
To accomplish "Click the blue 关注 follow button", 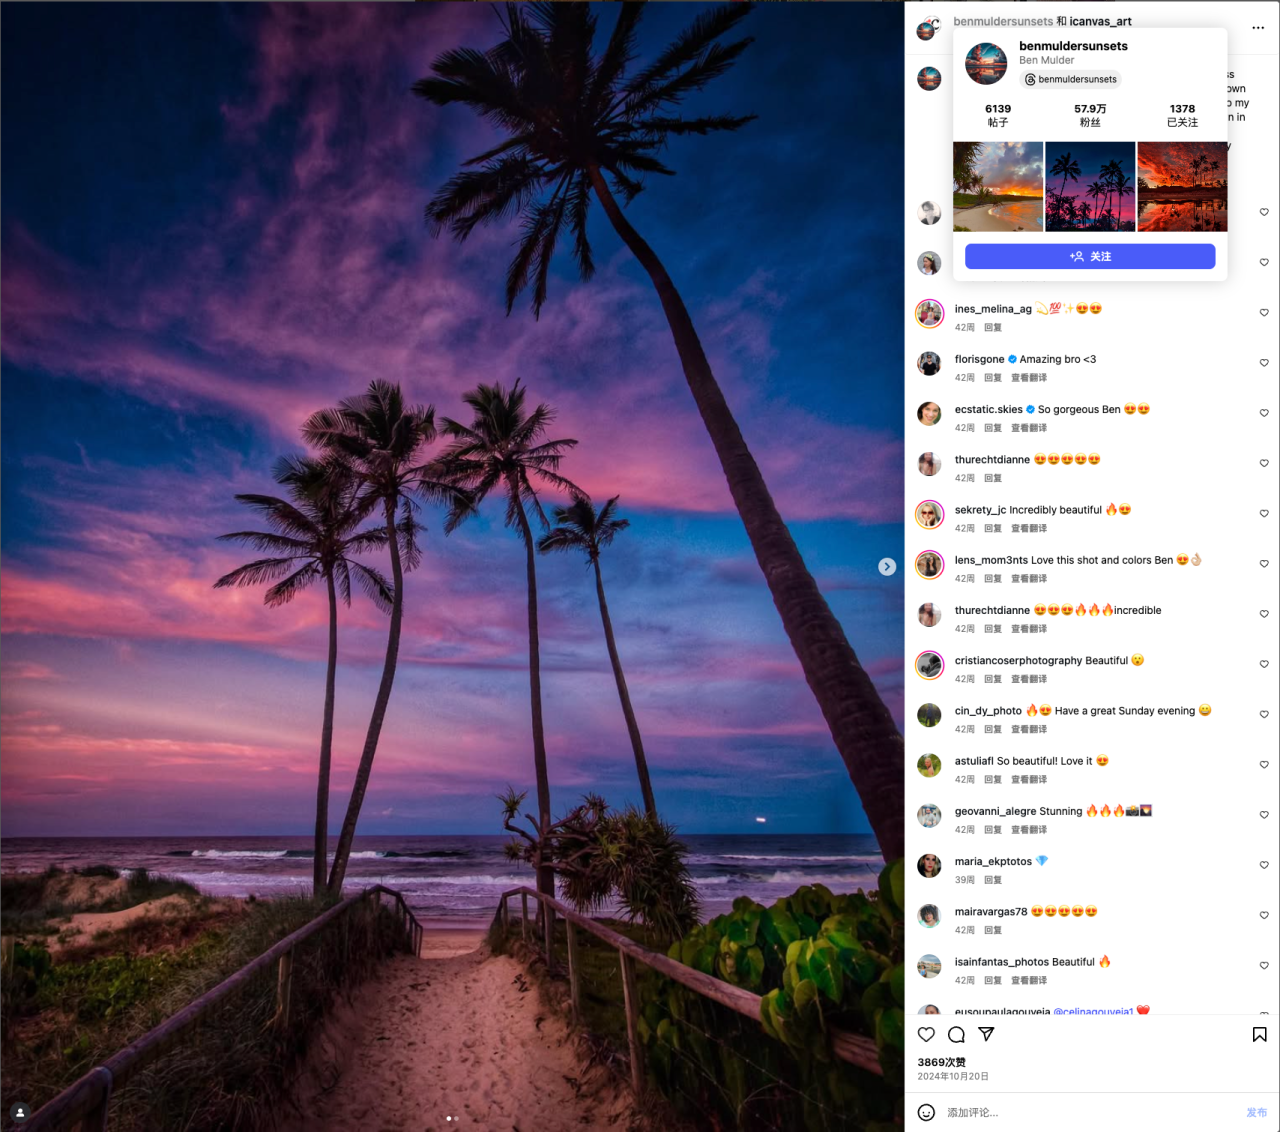I will (x=1090, y=257).
